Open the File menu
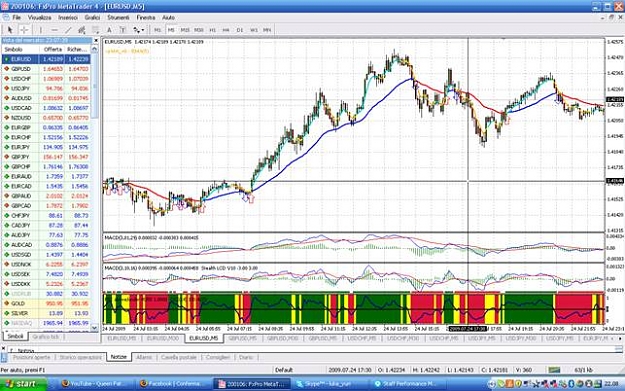 16,18
